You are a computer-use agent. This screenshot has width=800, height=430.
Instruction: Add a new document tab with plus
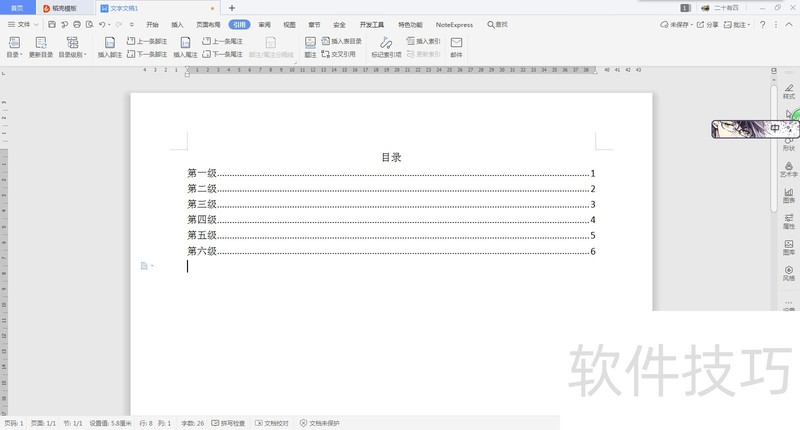point(232,8)
